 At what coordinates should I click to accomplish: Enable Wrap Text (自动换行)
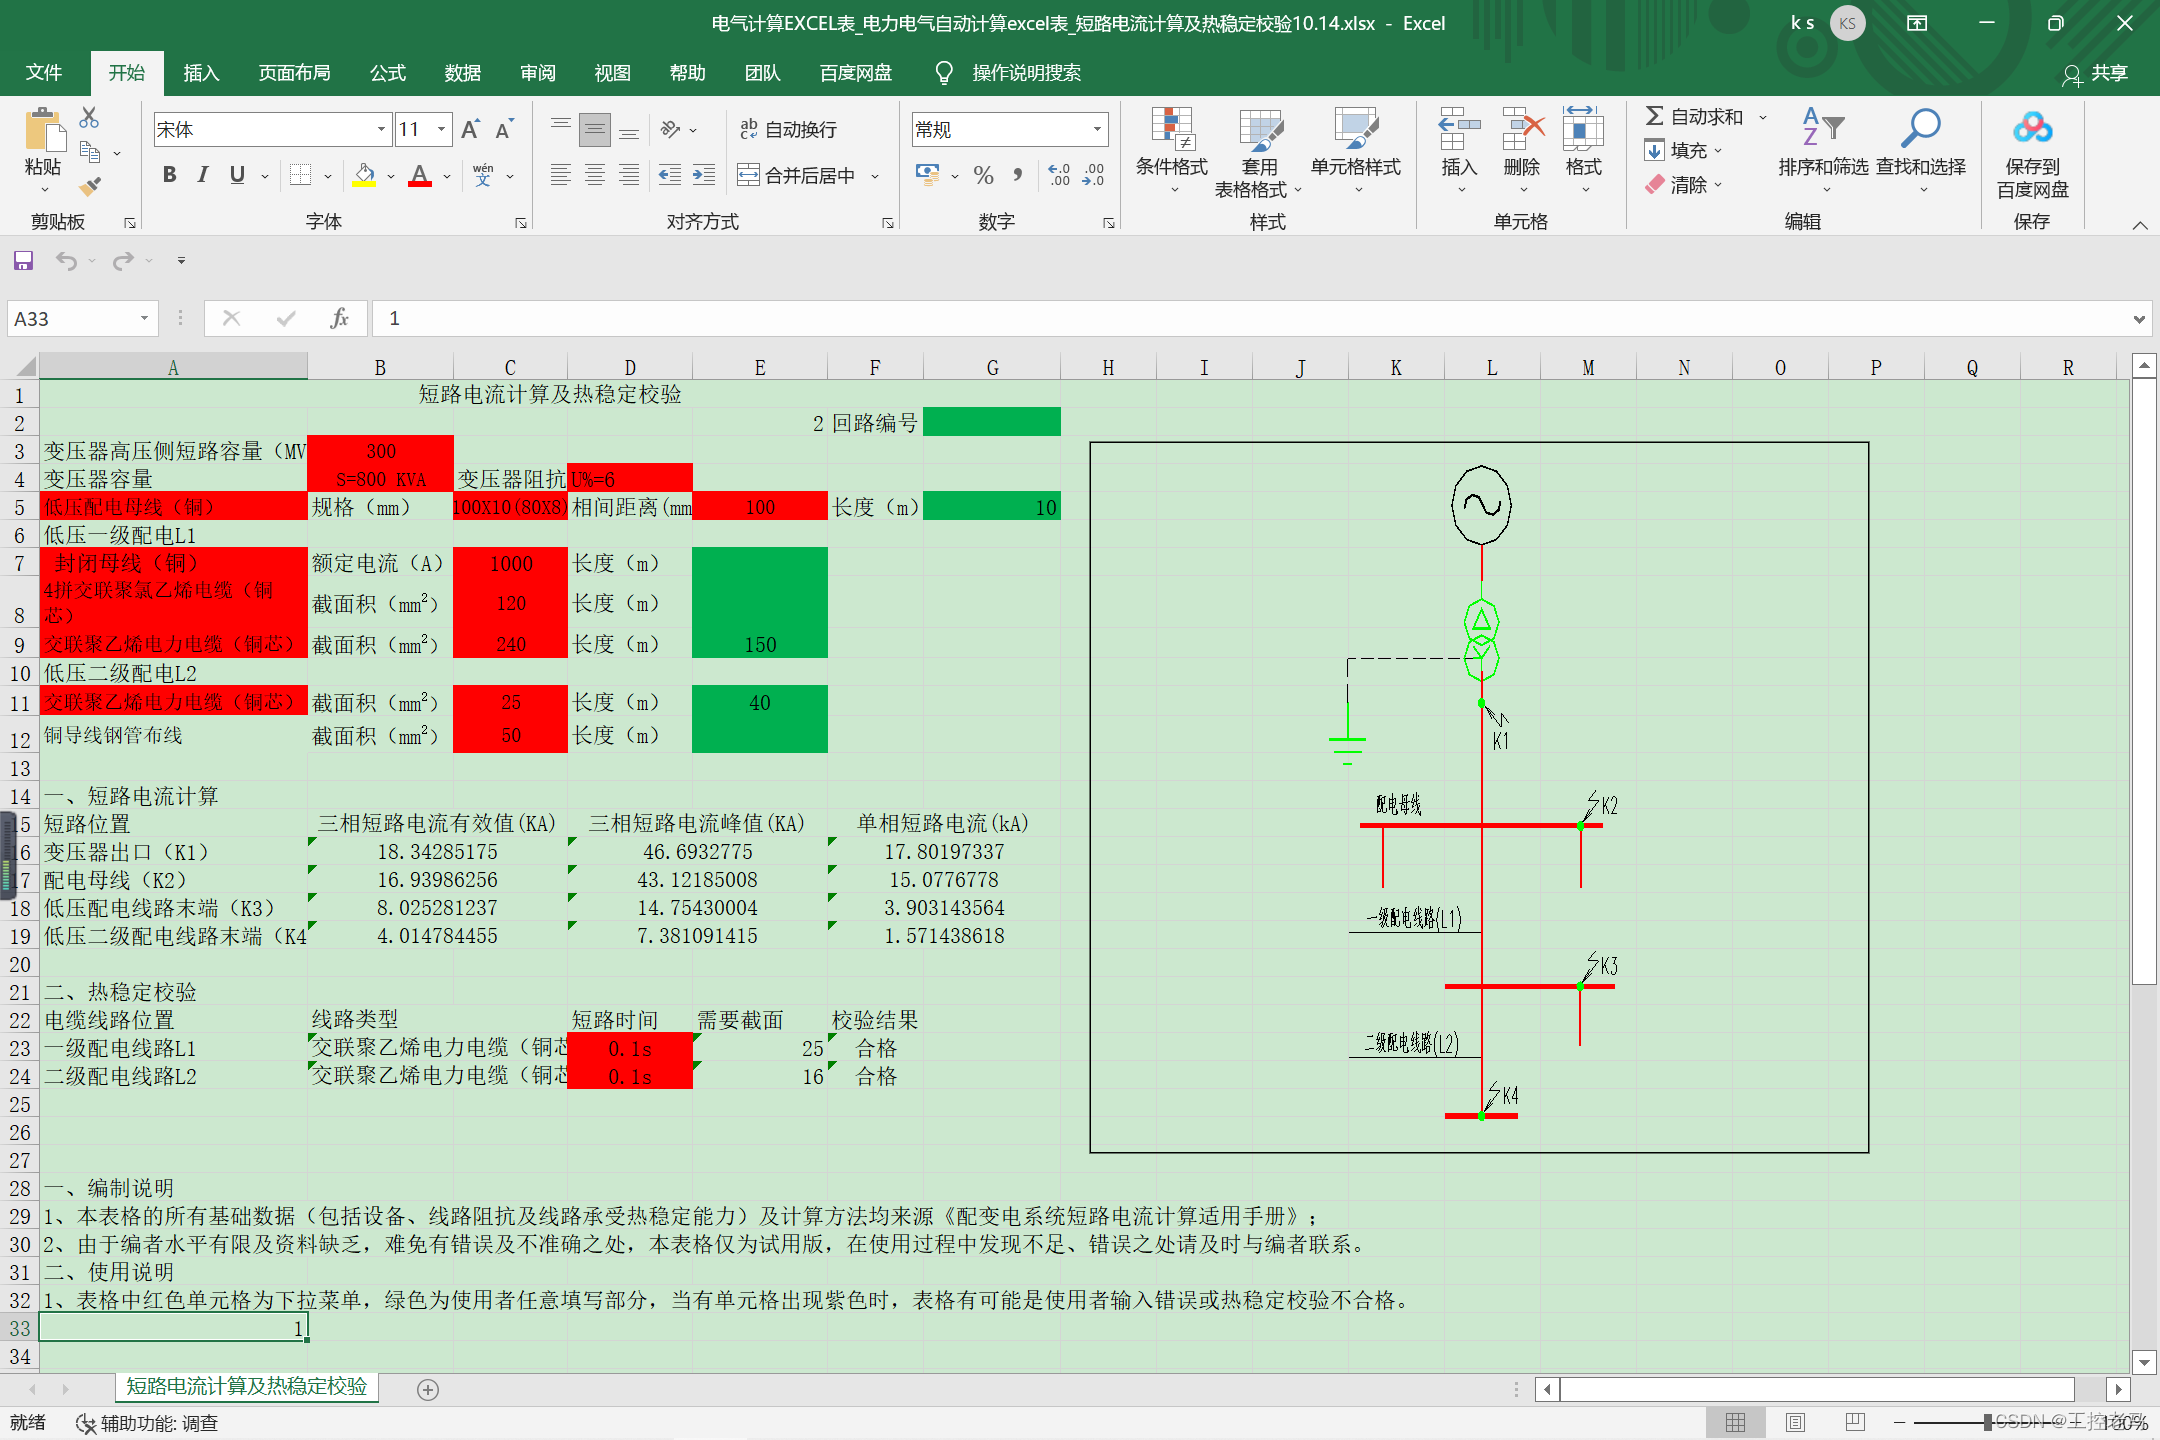(787, 129)
